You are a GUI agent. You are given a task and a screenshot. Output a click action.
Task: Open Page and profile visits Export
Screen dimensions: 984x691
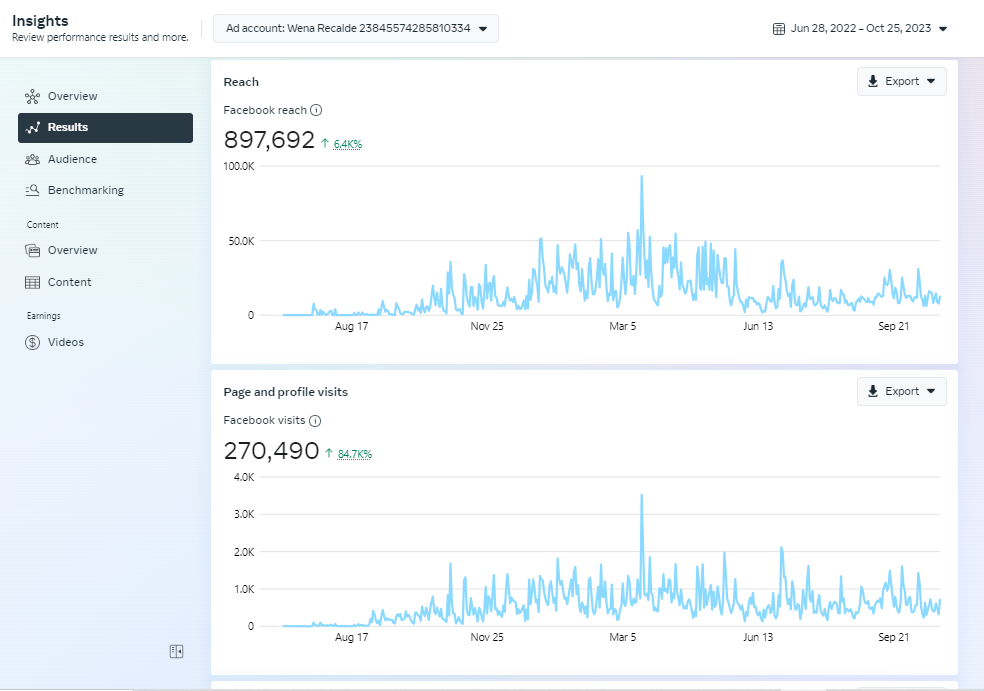coord(901,392)
